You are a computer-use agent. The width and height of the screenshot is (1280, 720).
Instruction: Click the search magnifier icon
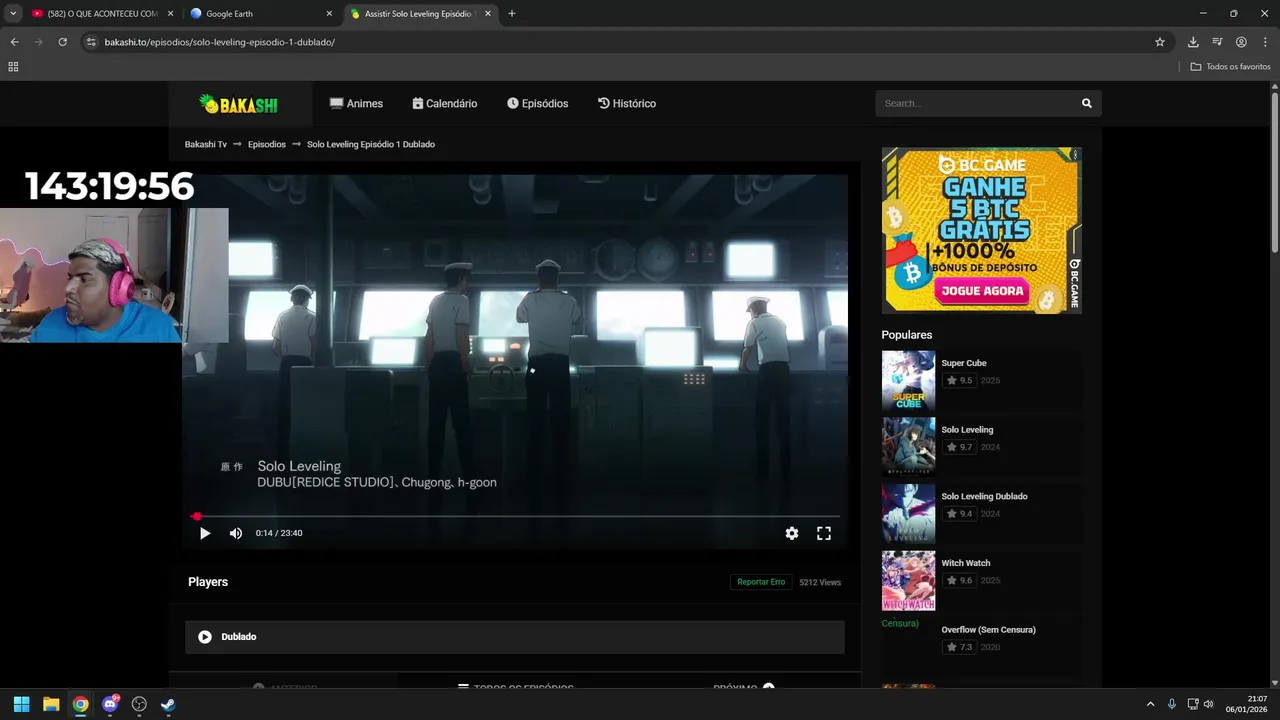coord(1087,103)
